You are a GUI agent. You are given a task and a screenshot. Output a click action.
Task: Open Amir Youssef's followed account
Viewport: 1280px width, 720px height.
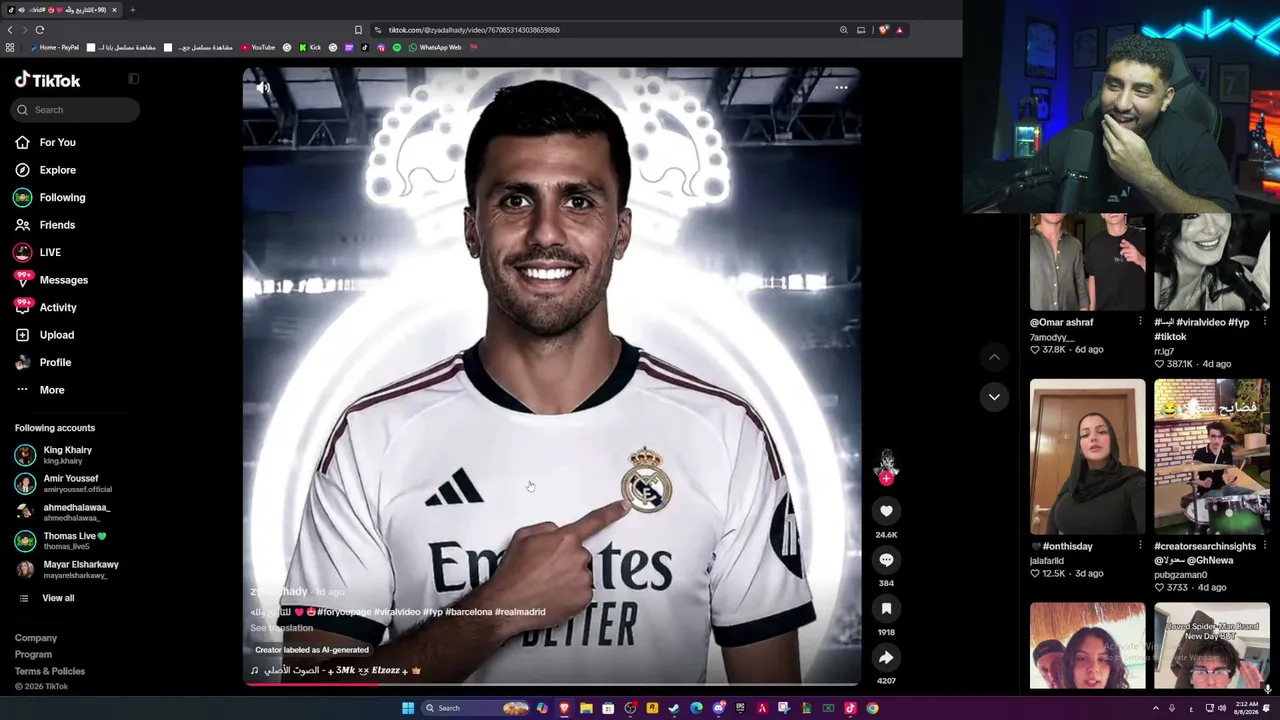pos(64,484)
